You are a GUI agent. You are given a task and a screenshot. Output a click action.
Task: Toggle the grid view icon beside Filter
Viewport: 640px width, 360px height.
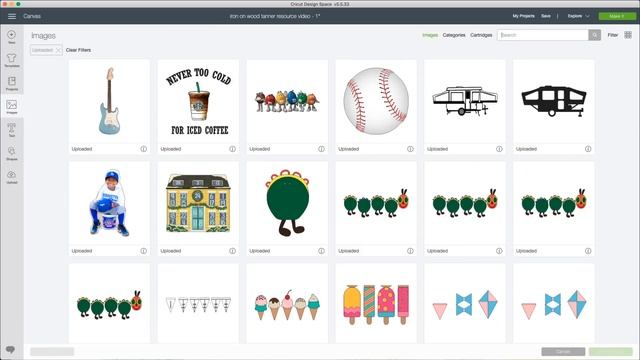point(628,35)
